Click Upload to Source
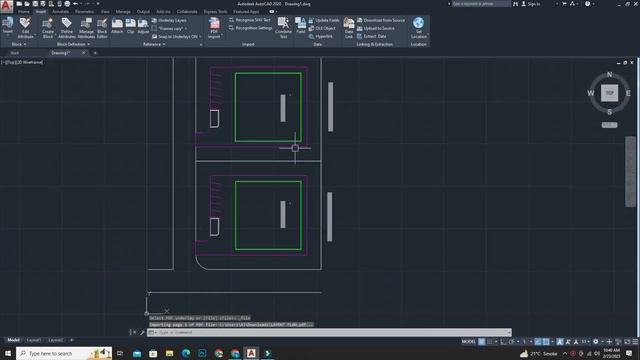640x360 pixels. (376, 28)
